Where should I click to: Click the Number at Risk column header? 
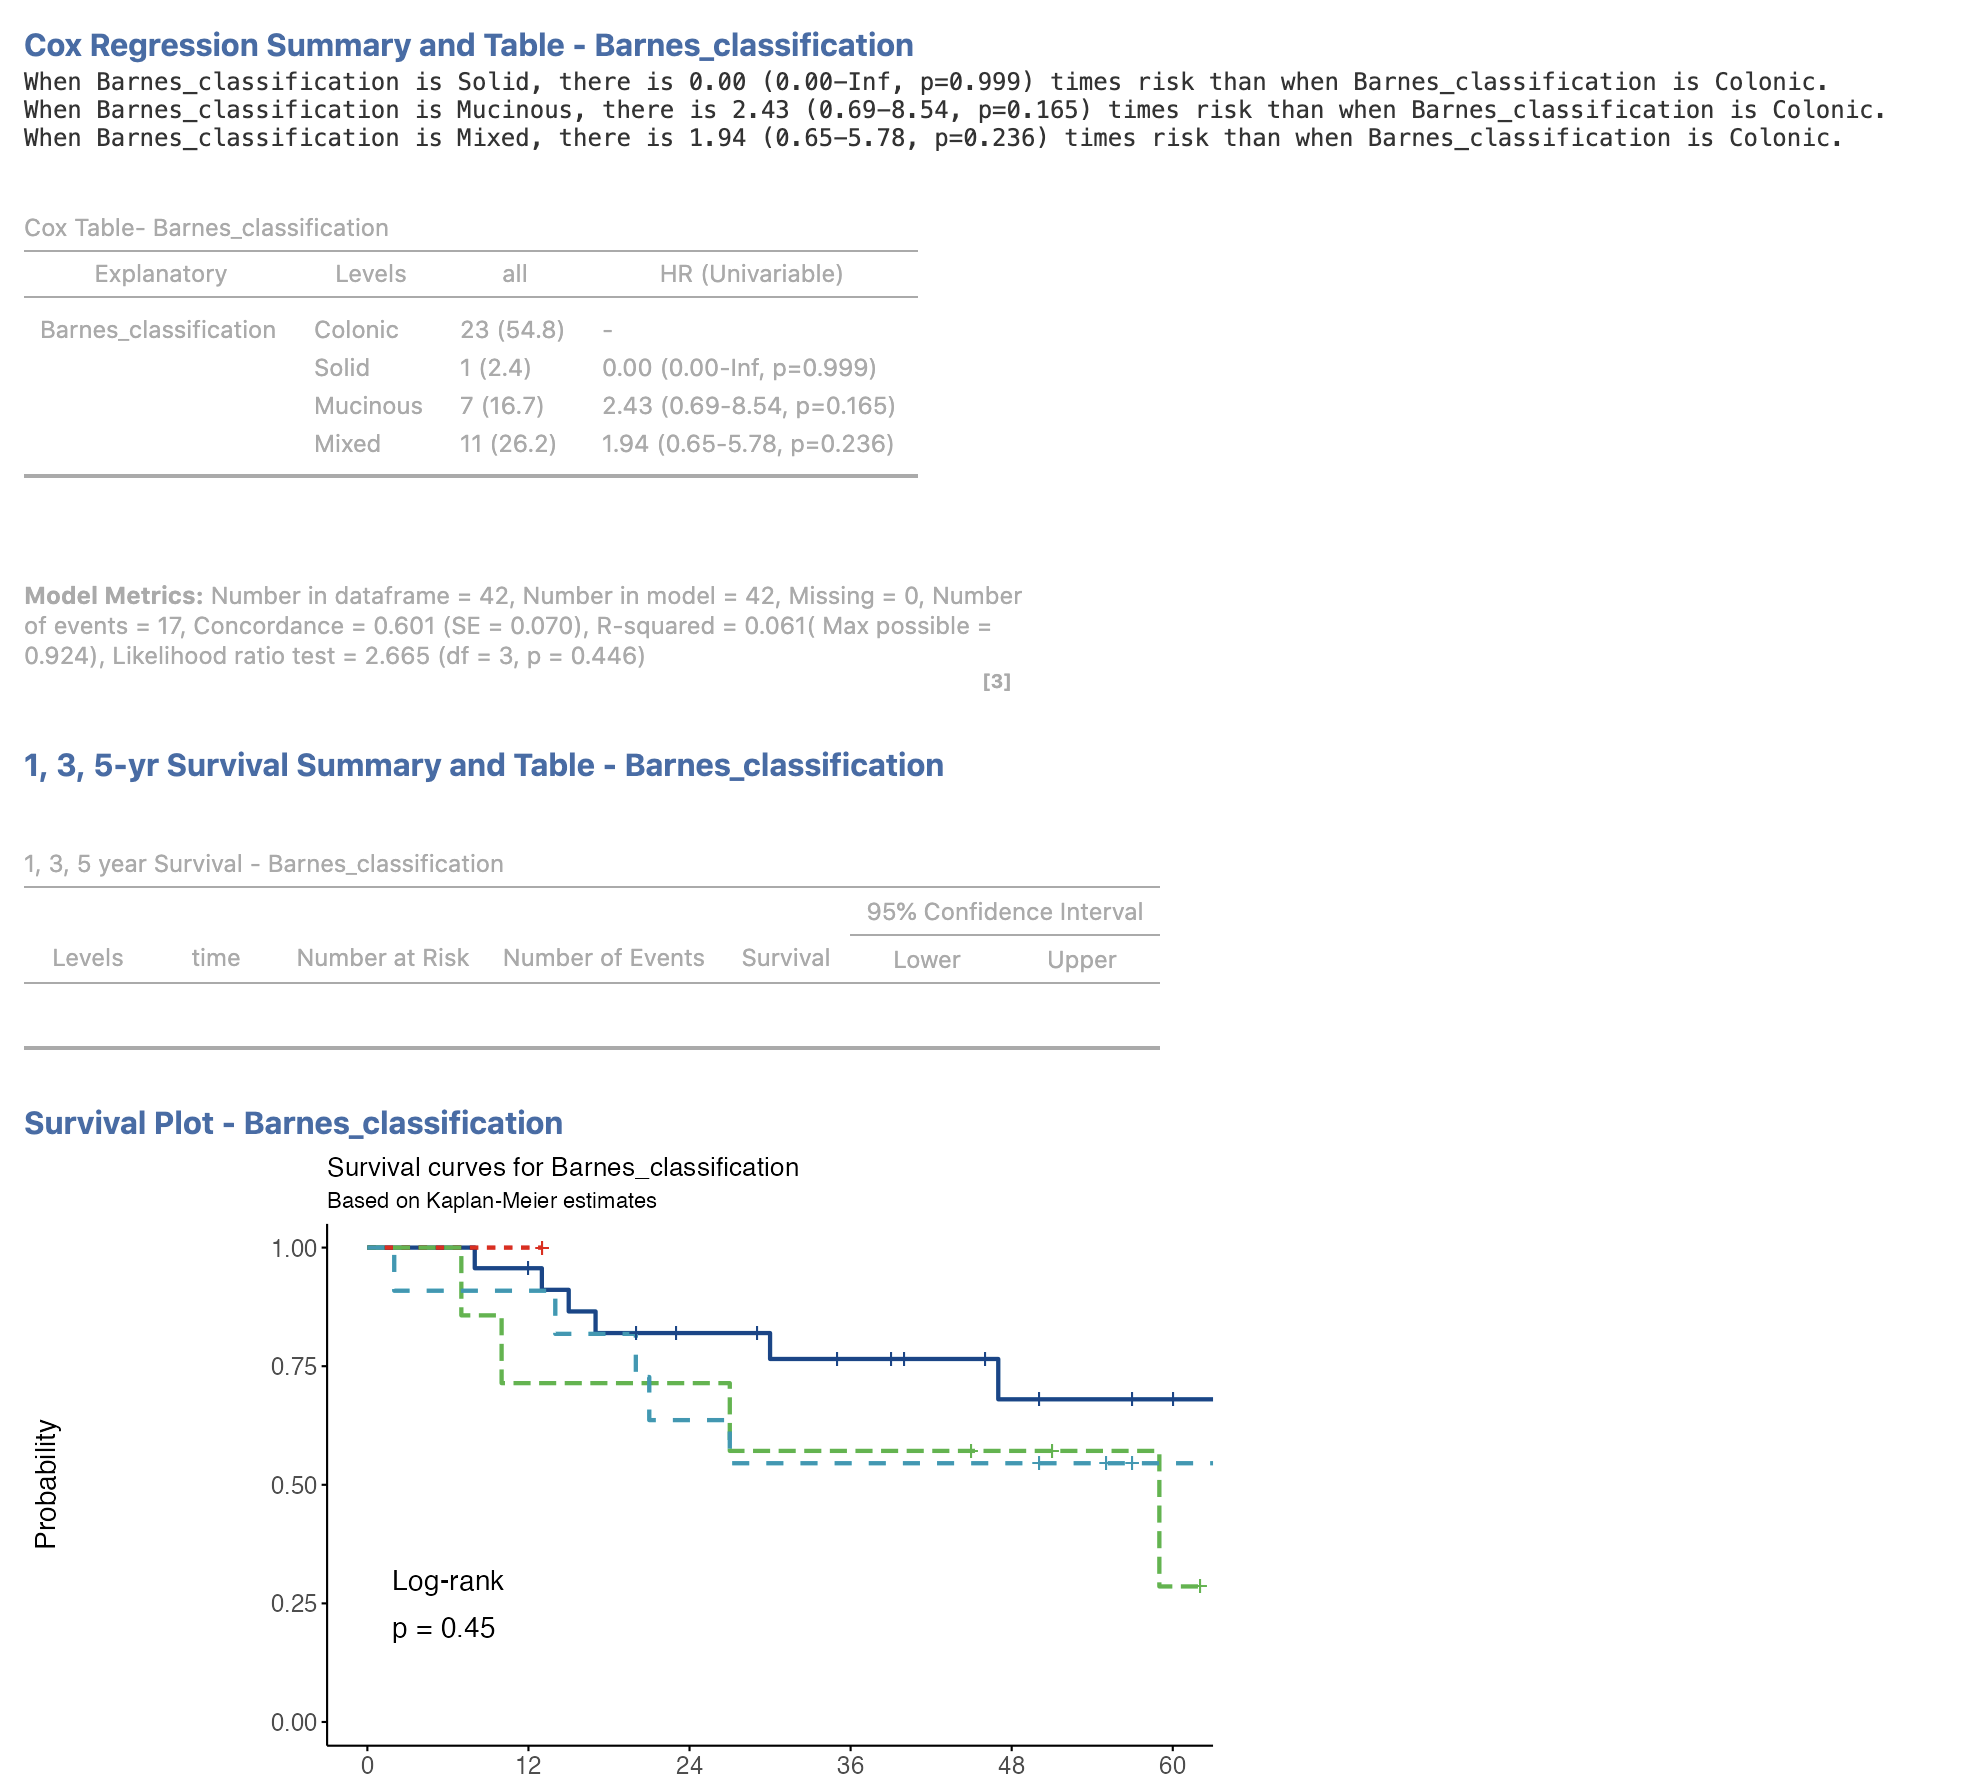click(383, 958)
